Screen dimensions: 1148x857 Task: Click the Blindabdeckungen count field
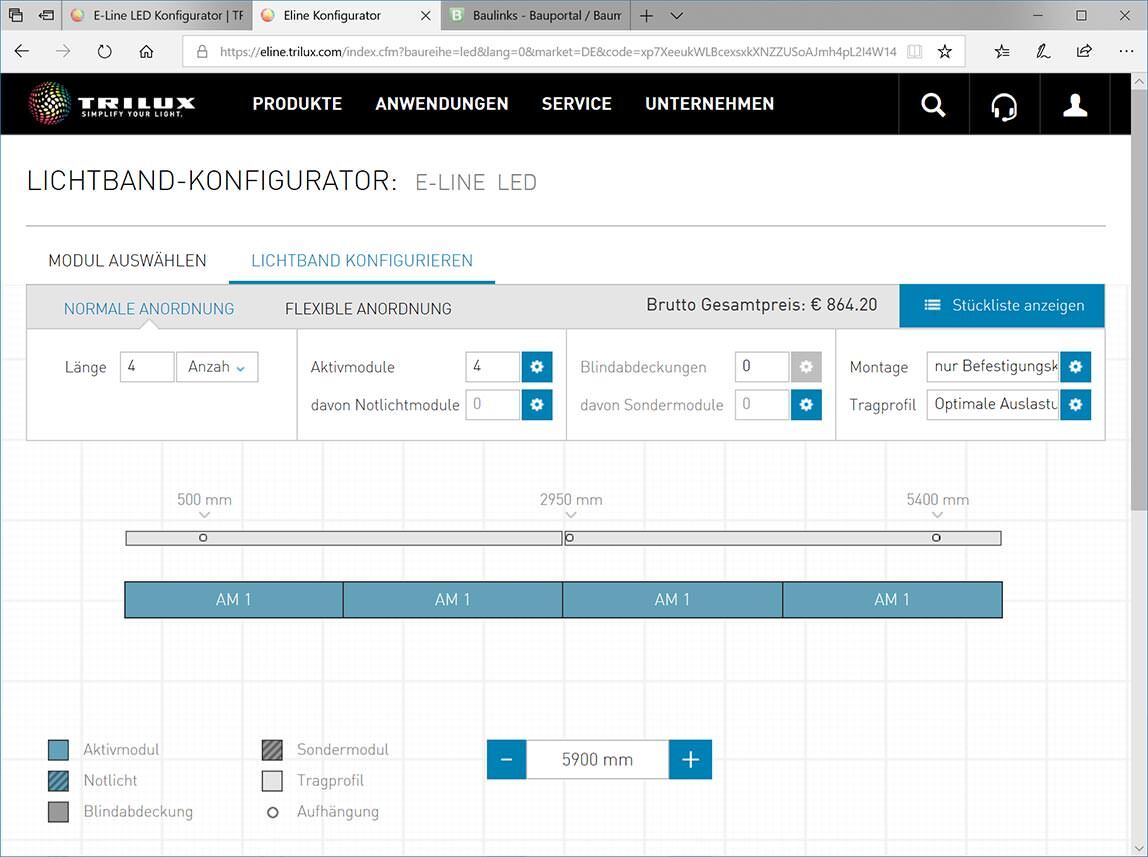(x=762, y=367)
